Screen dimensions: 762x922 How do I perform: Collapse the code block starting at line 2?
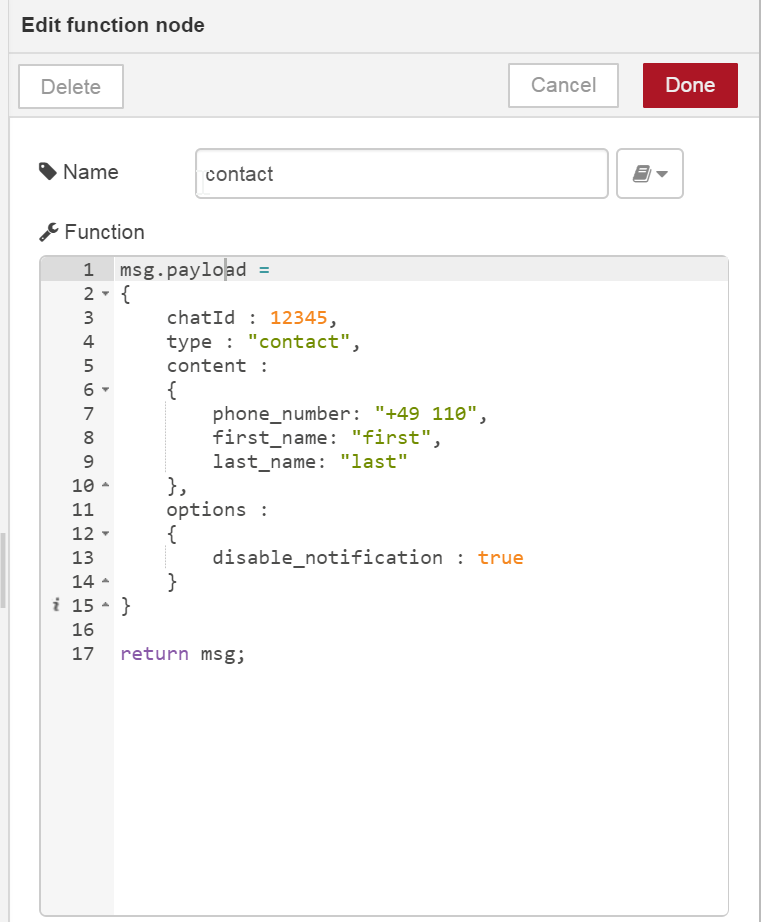click(x=105, y=294)
